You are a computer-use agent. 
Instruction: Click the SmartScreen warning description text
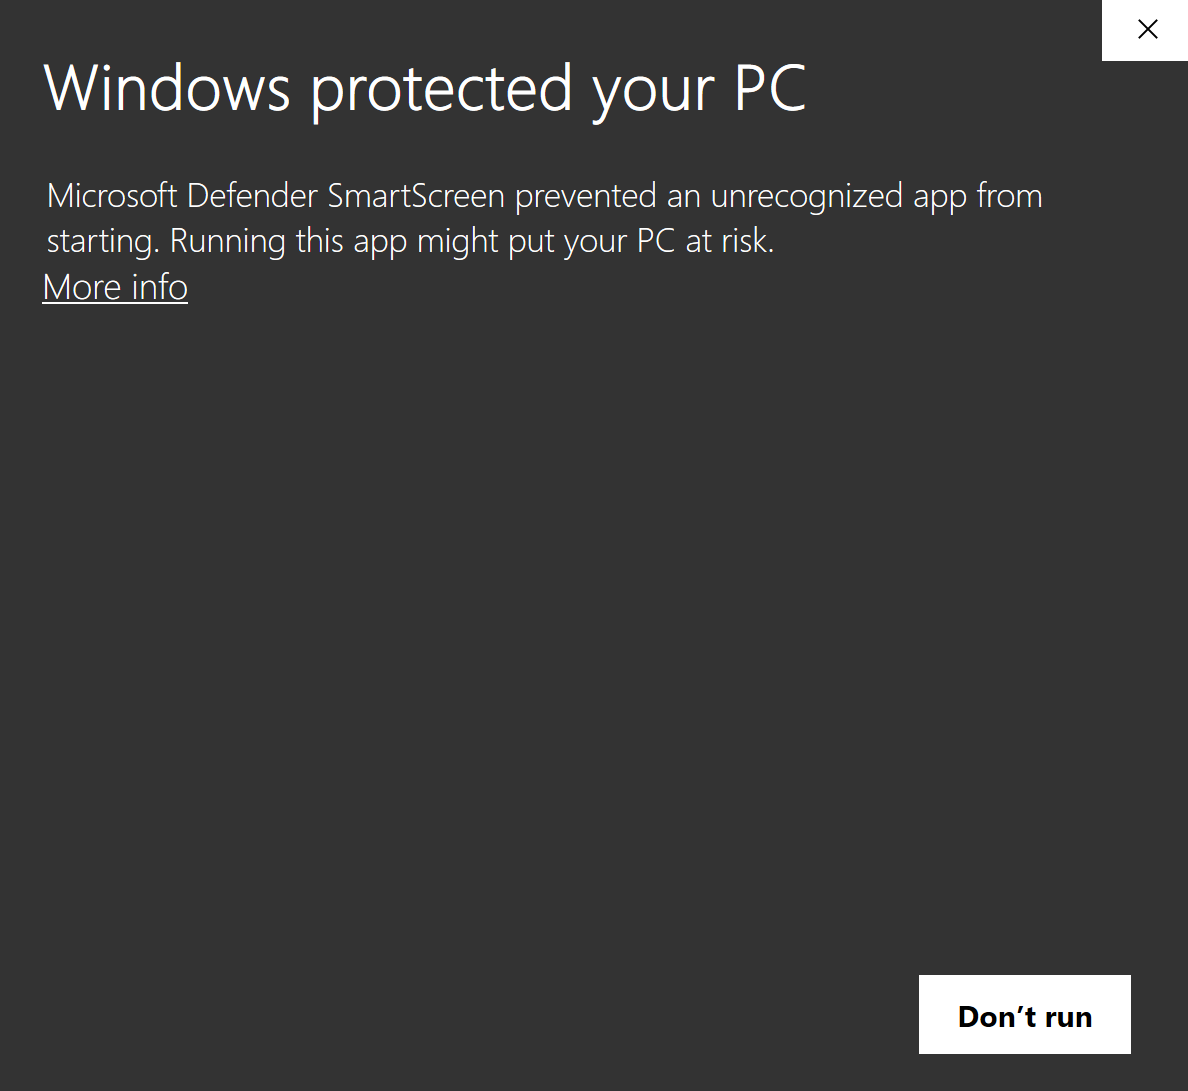(x=544, y=218)
